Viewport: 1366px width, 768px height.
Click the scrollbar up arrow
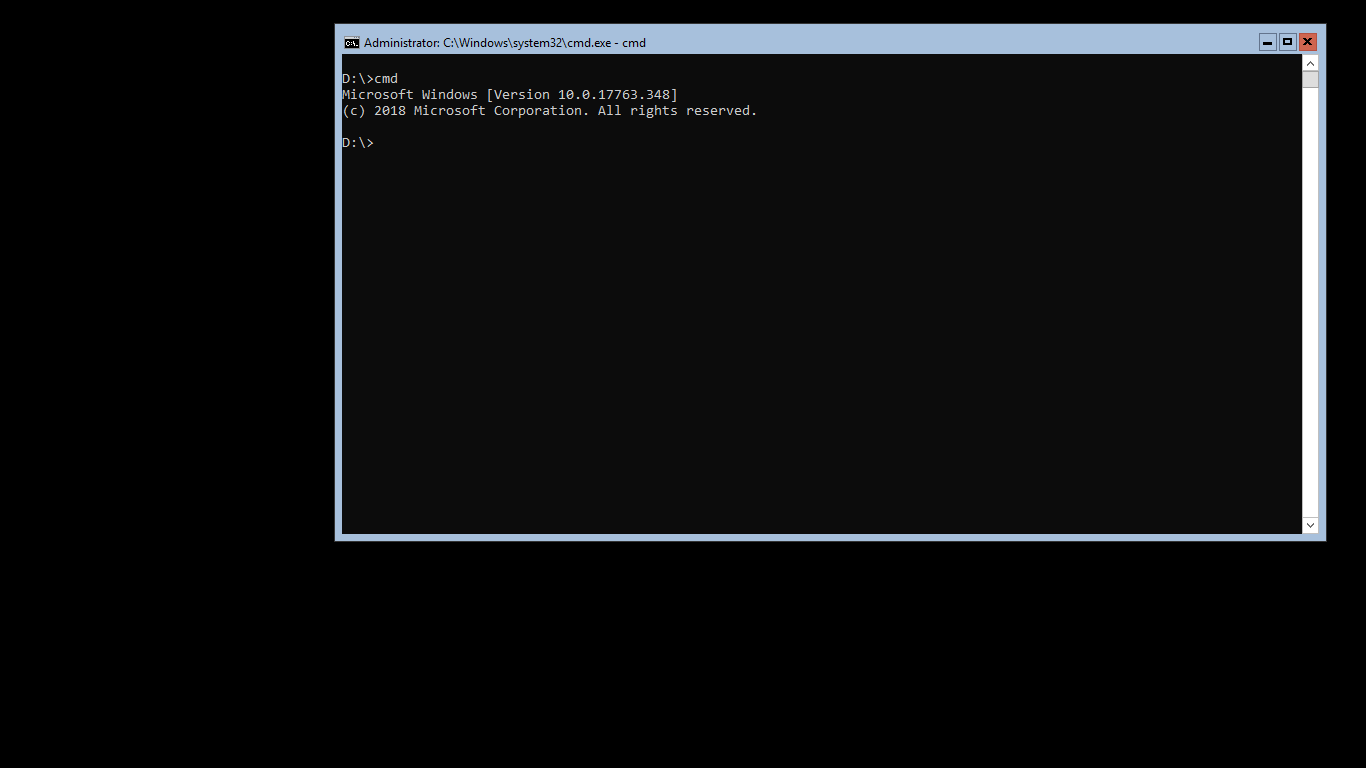(1310, 63)
